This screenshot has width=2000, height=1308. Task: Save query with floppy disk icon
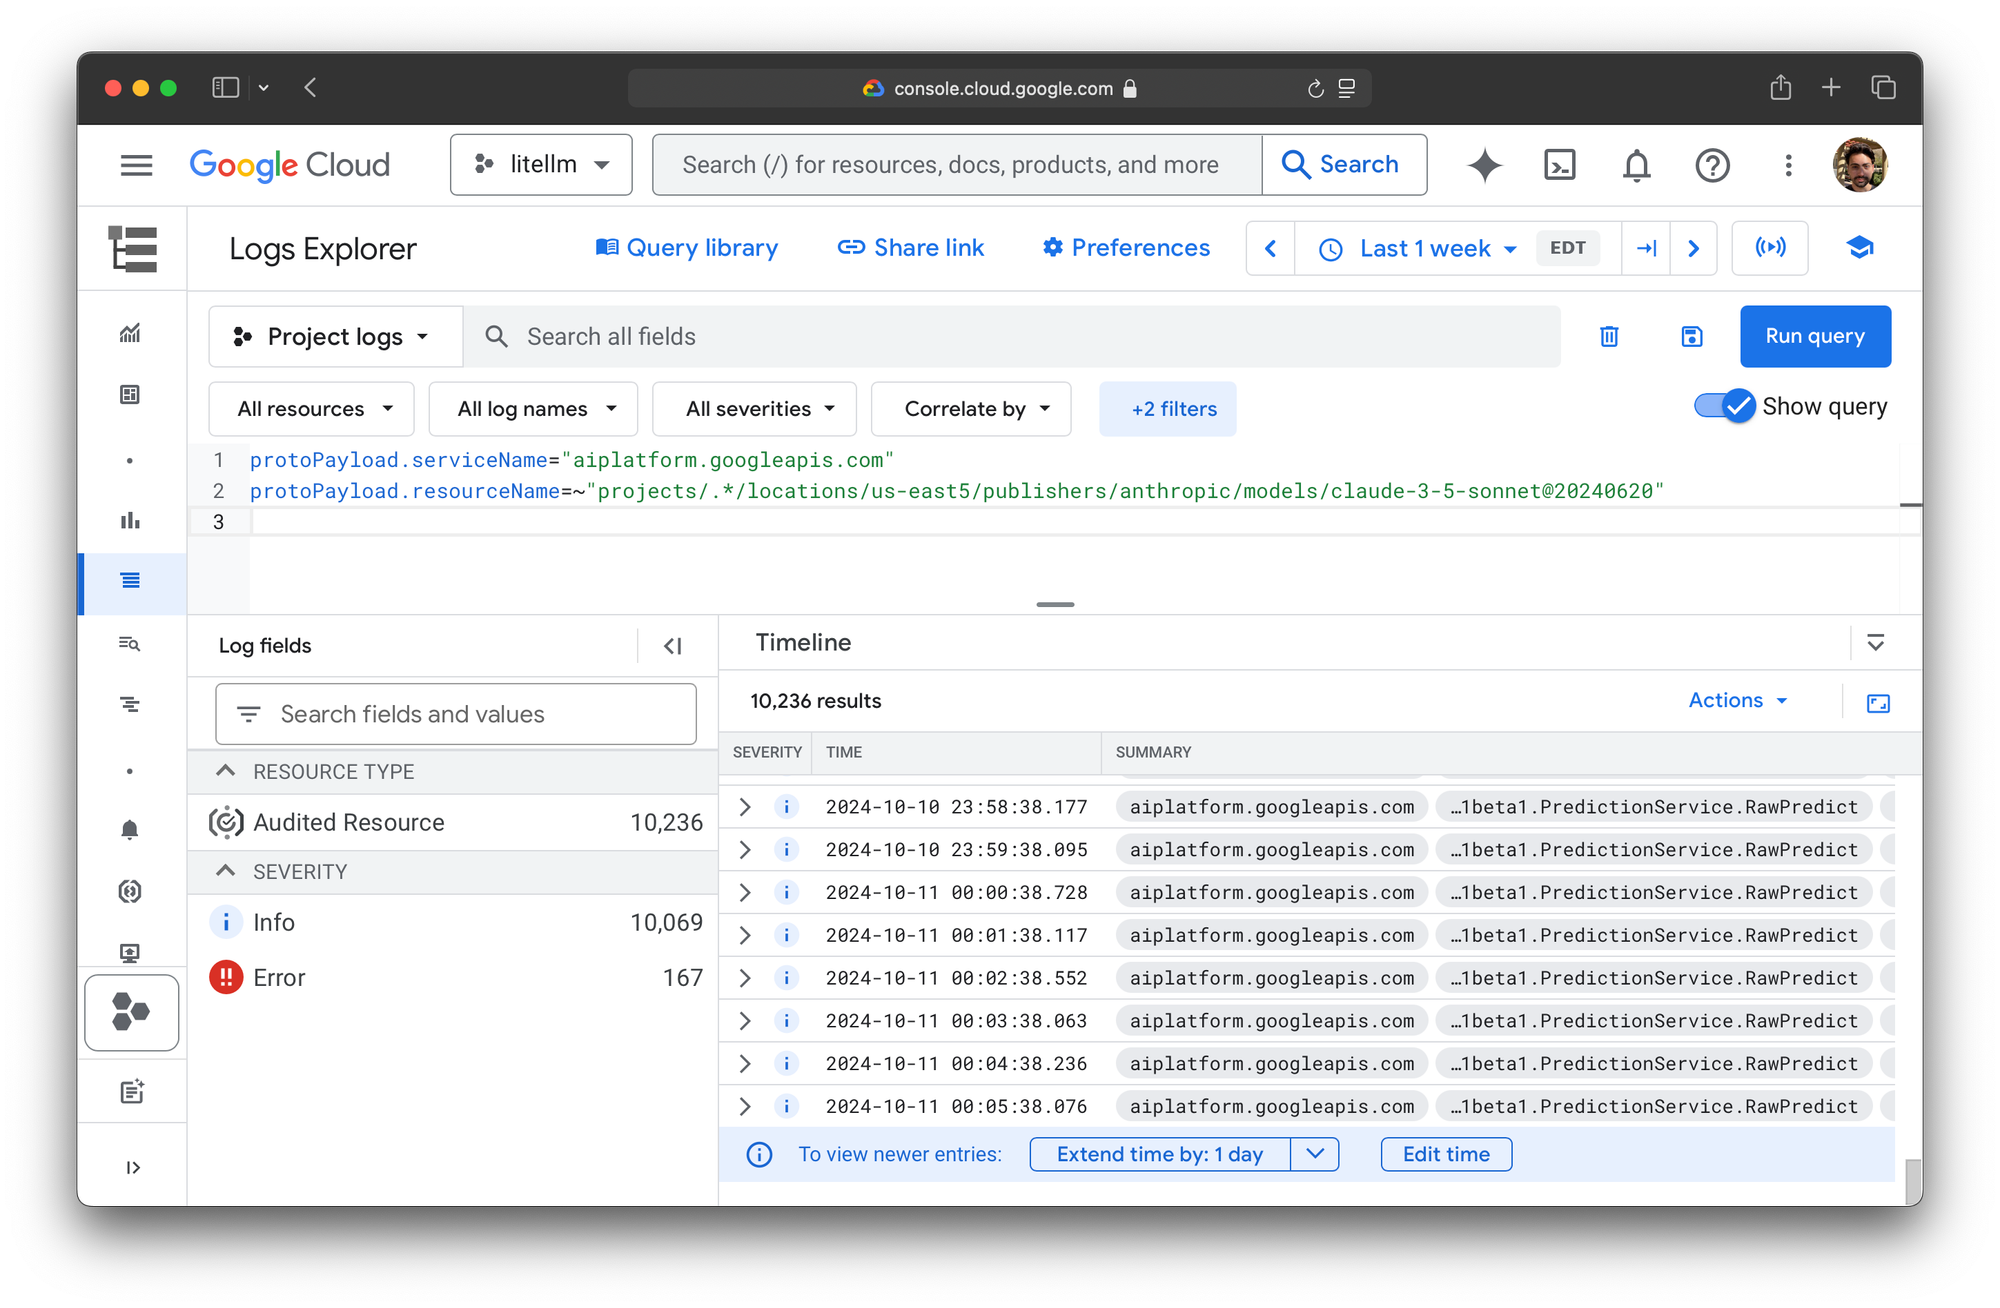[1691, 337]
